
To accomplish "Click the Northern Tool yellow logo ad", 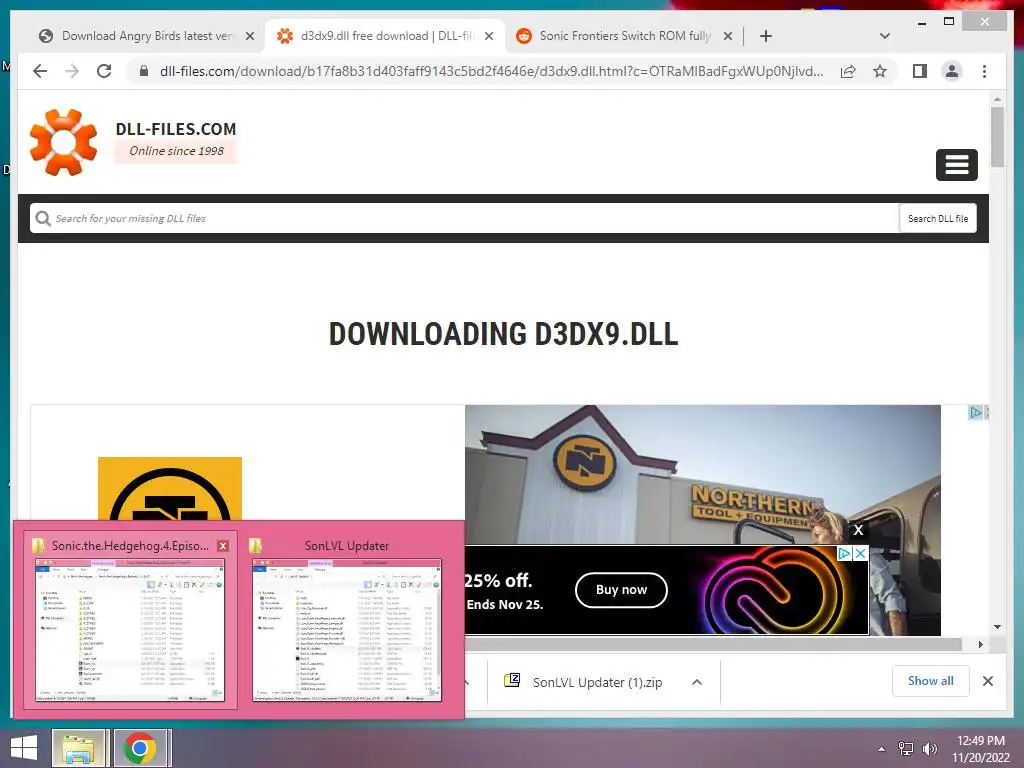I will tap(170, 488).
